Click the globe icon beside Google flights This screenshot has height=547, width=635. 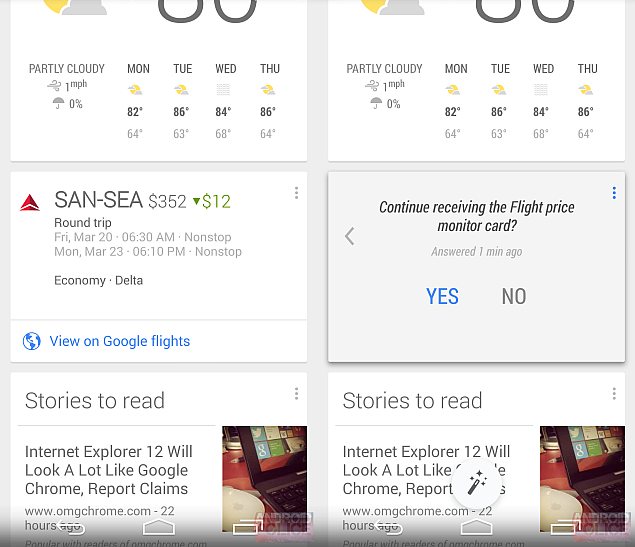point(32,341)
